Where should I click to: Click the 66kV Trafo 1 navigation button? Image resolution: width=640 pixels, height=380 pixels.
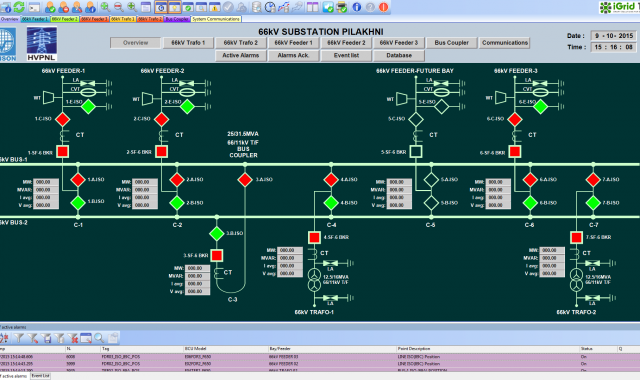tap(188, 43)
